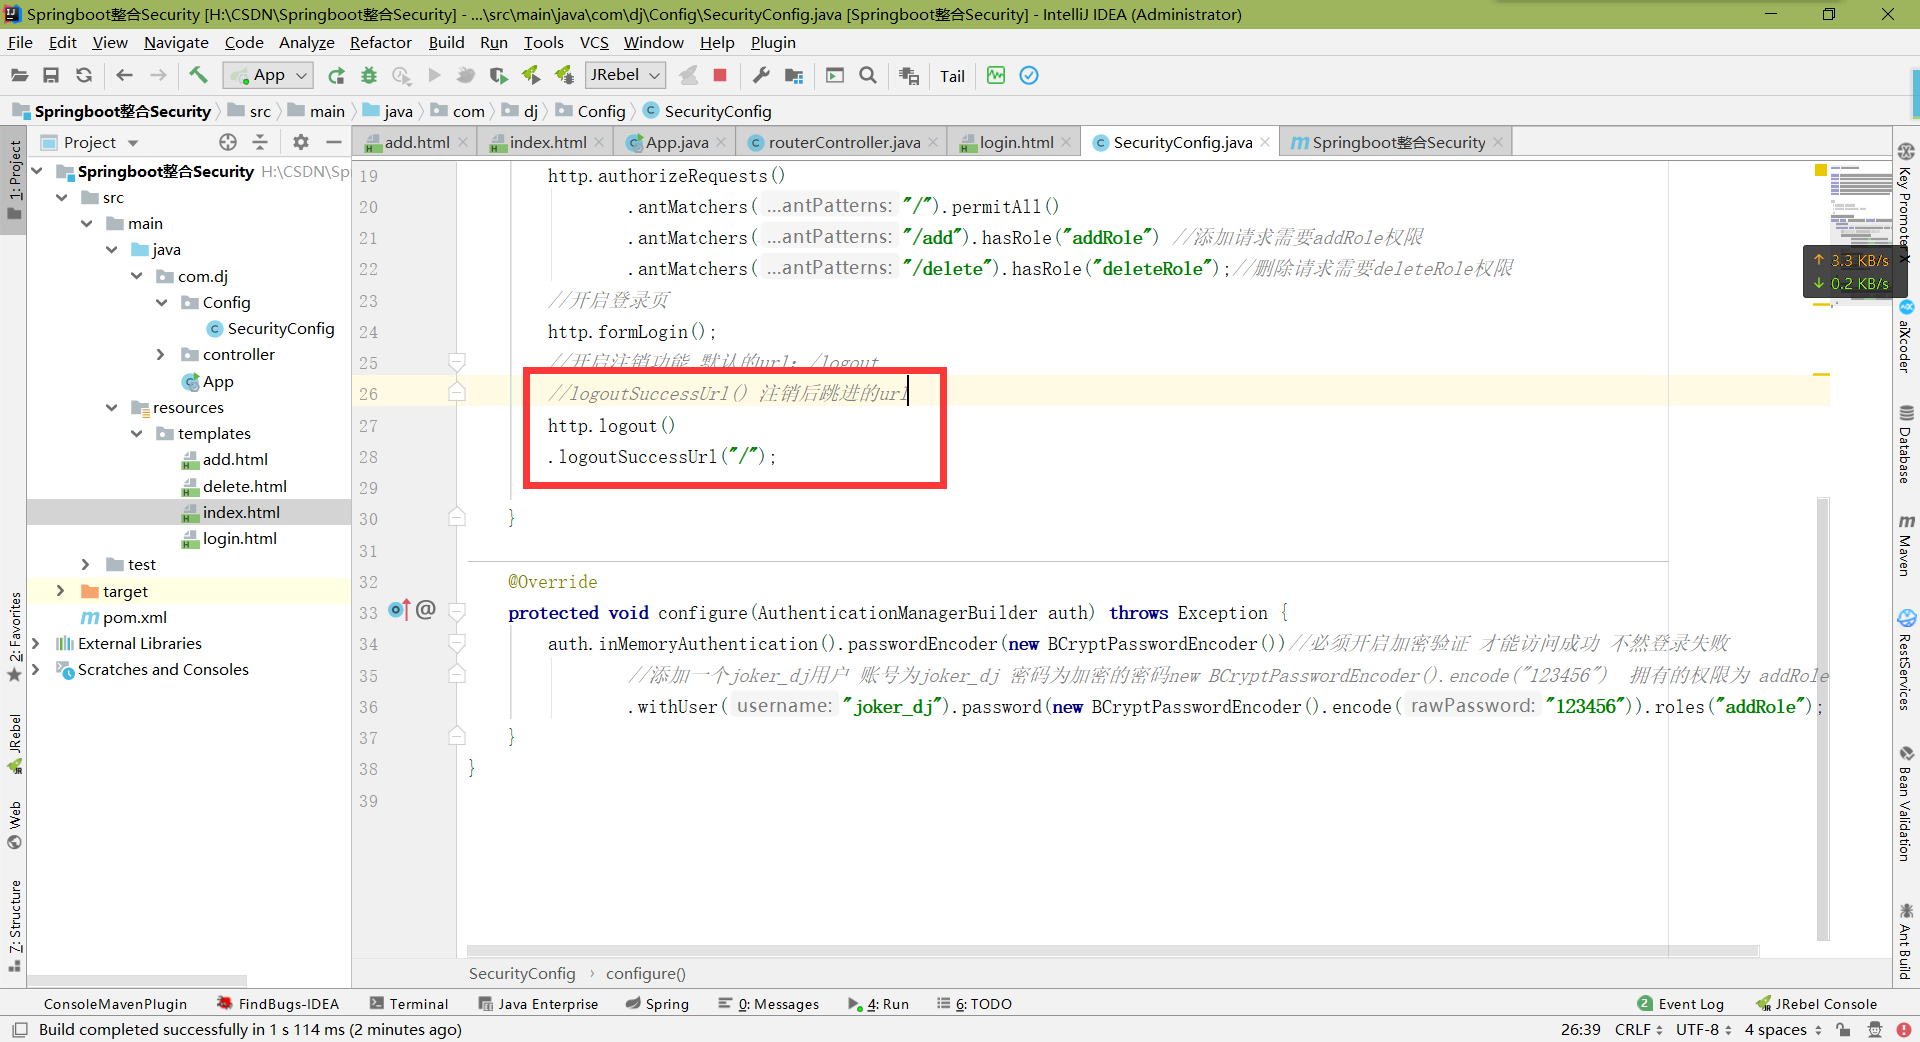The width and height of the screenshot is (1920, 1042).
Task: Open the Event Log
Action: click(1680, 1003)
